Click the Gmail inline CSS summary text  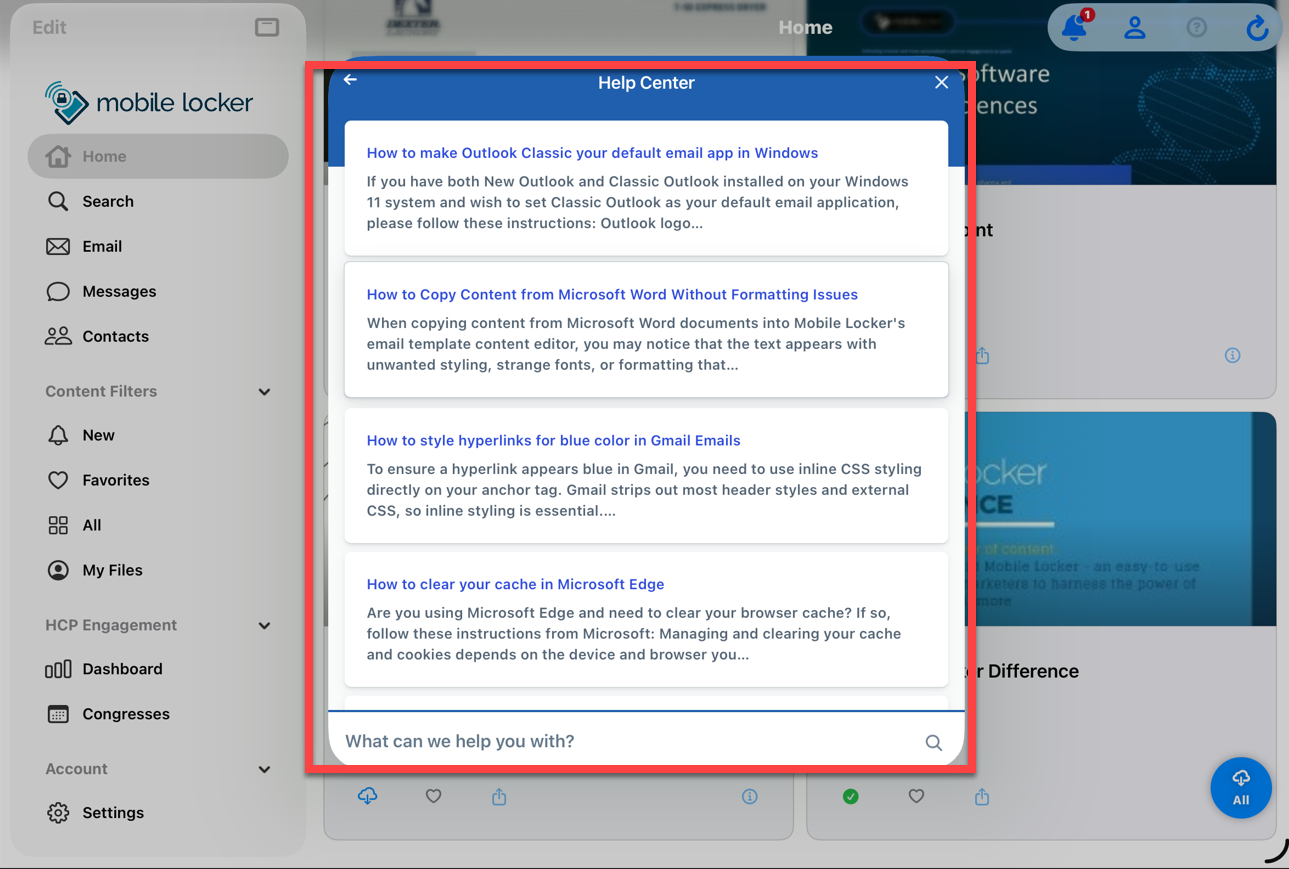644,490
